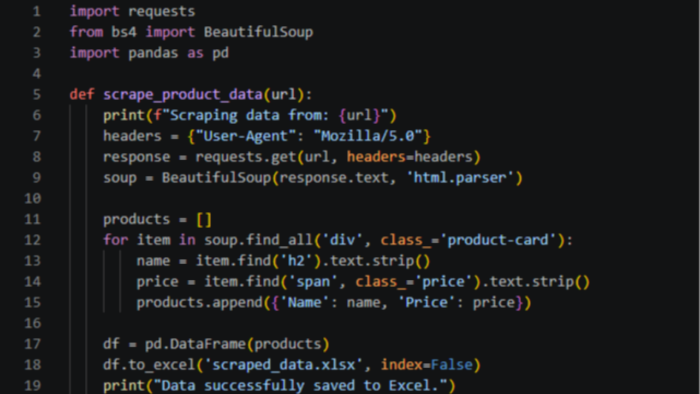Click the 'product-card' string
700x394 pixels.
point(498,240)
